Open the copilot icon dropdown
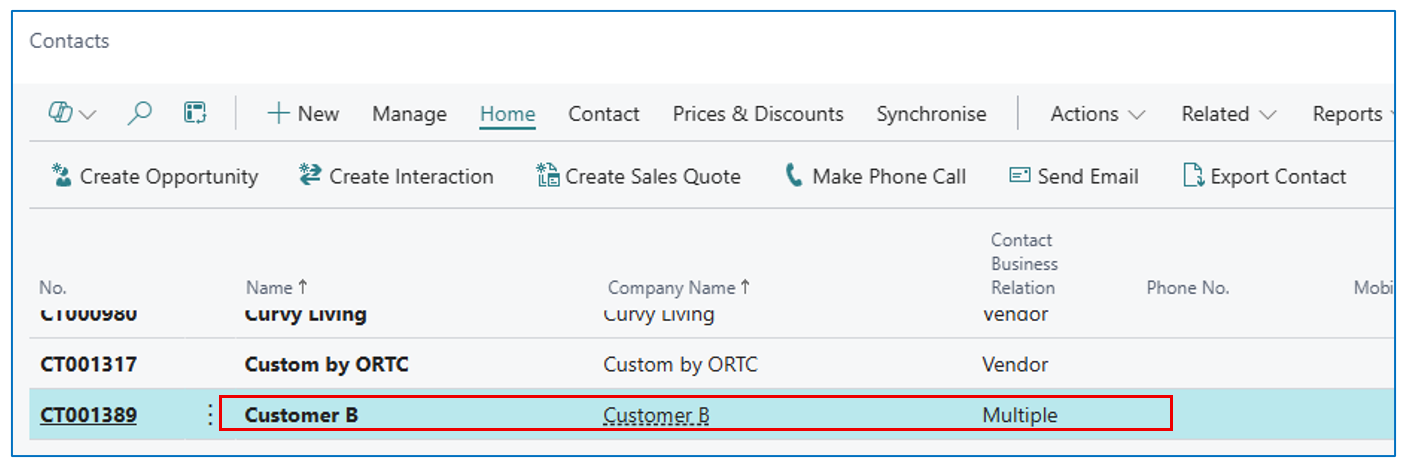The image size is (1404, 464). [x=73, y=114]
